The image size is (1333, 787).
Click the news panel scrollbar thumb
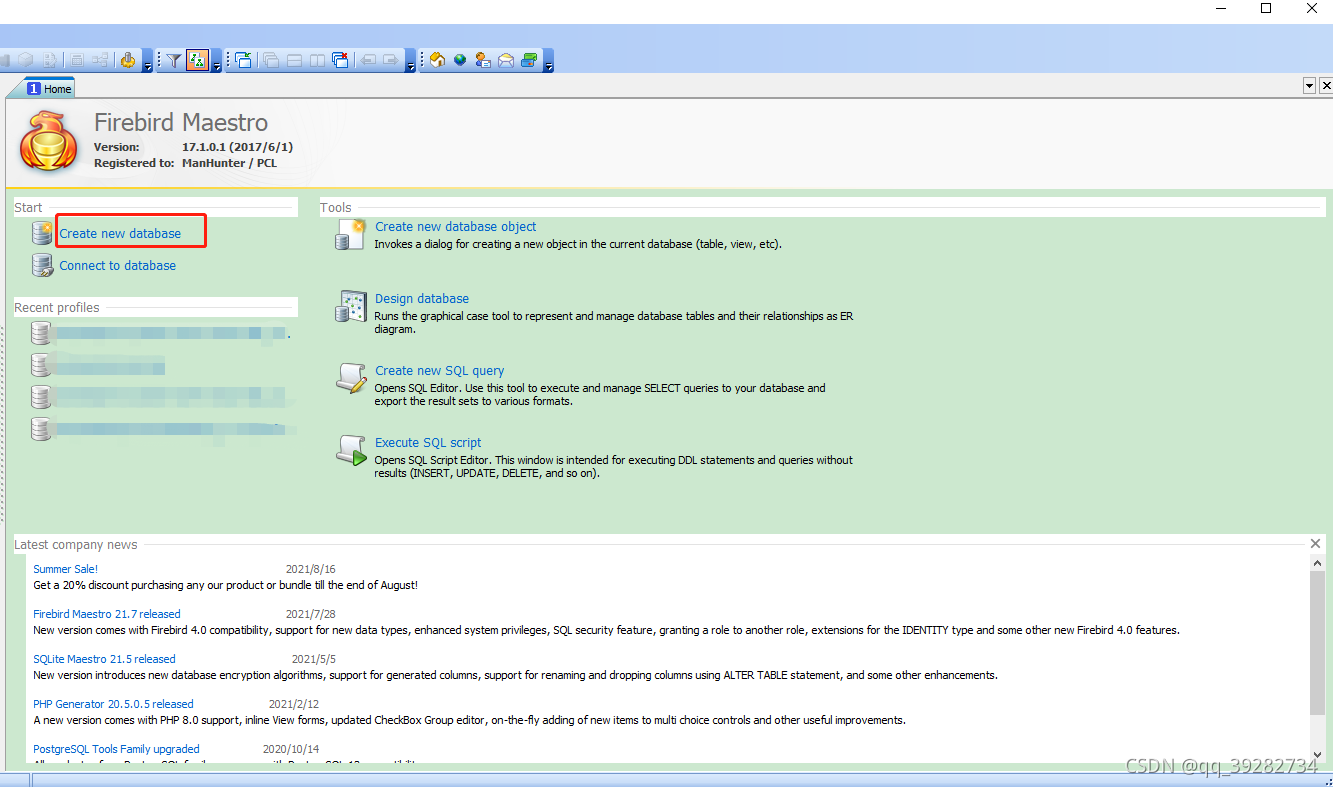click(x=1317, y=644)
